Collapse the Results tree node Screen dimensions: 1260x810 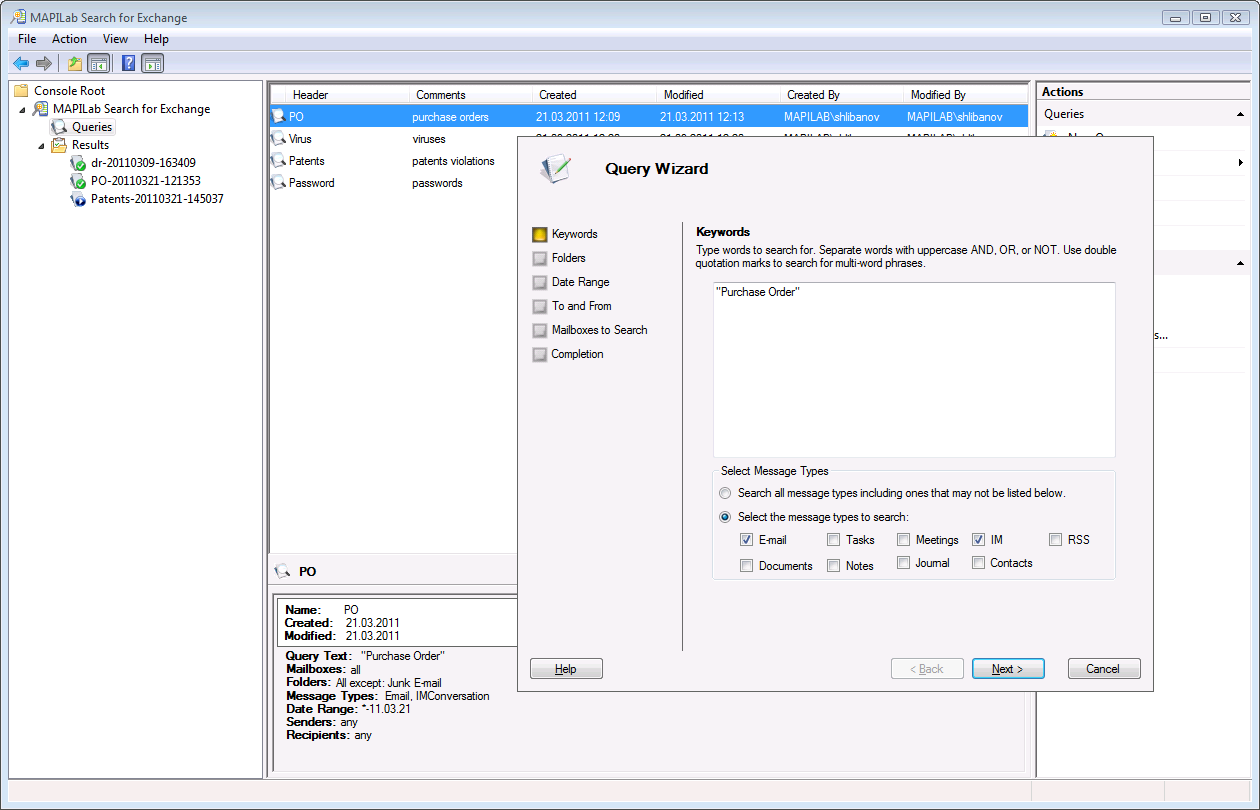click(41, 146)
